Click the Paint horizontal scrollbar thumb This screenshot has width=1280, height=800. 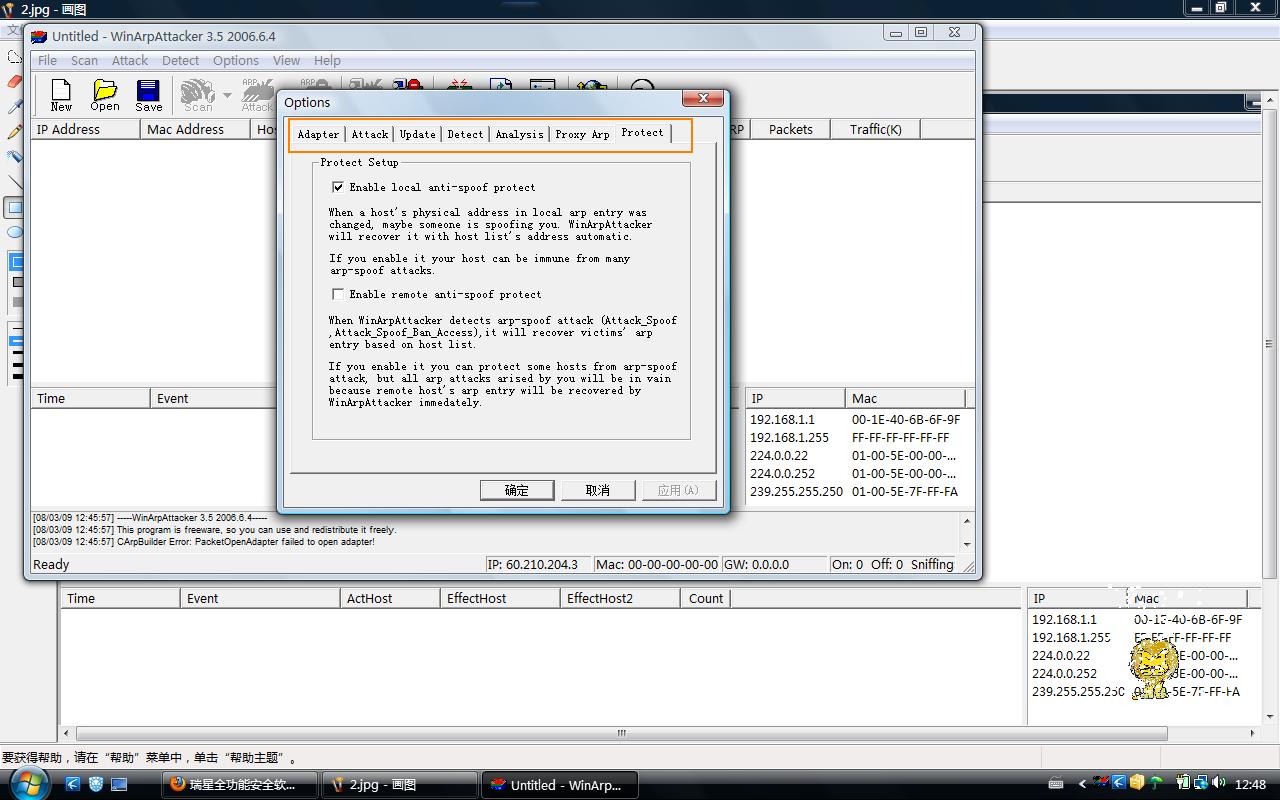(x=621, y=733)
